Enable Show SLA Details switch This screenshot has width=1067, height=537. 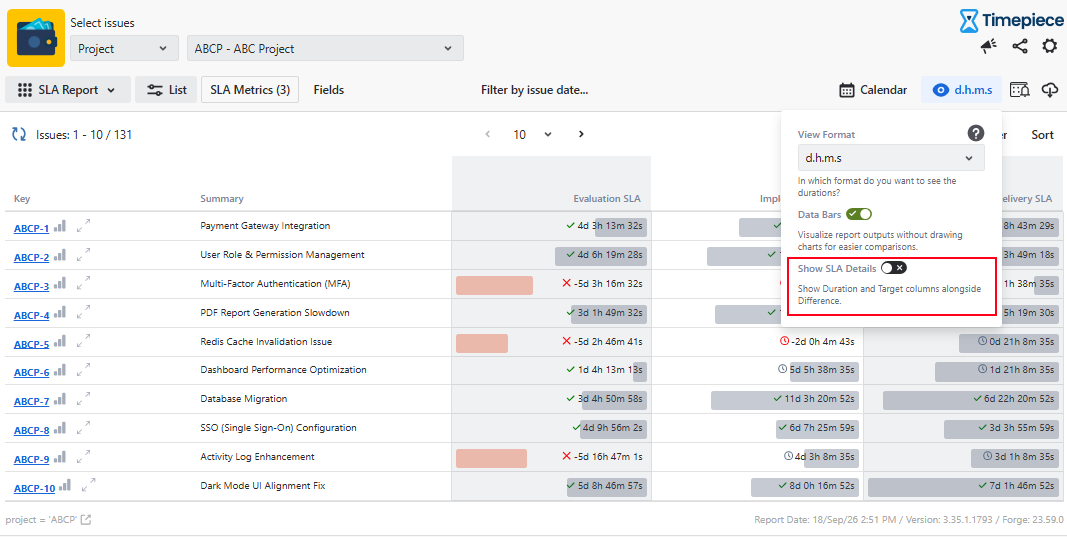pos(893,267)
